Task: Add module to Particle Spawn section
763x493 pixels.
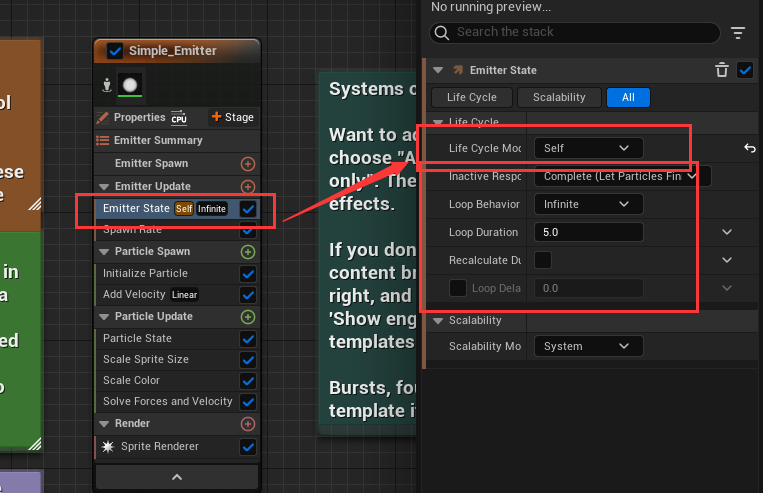Action: point(248,252)
